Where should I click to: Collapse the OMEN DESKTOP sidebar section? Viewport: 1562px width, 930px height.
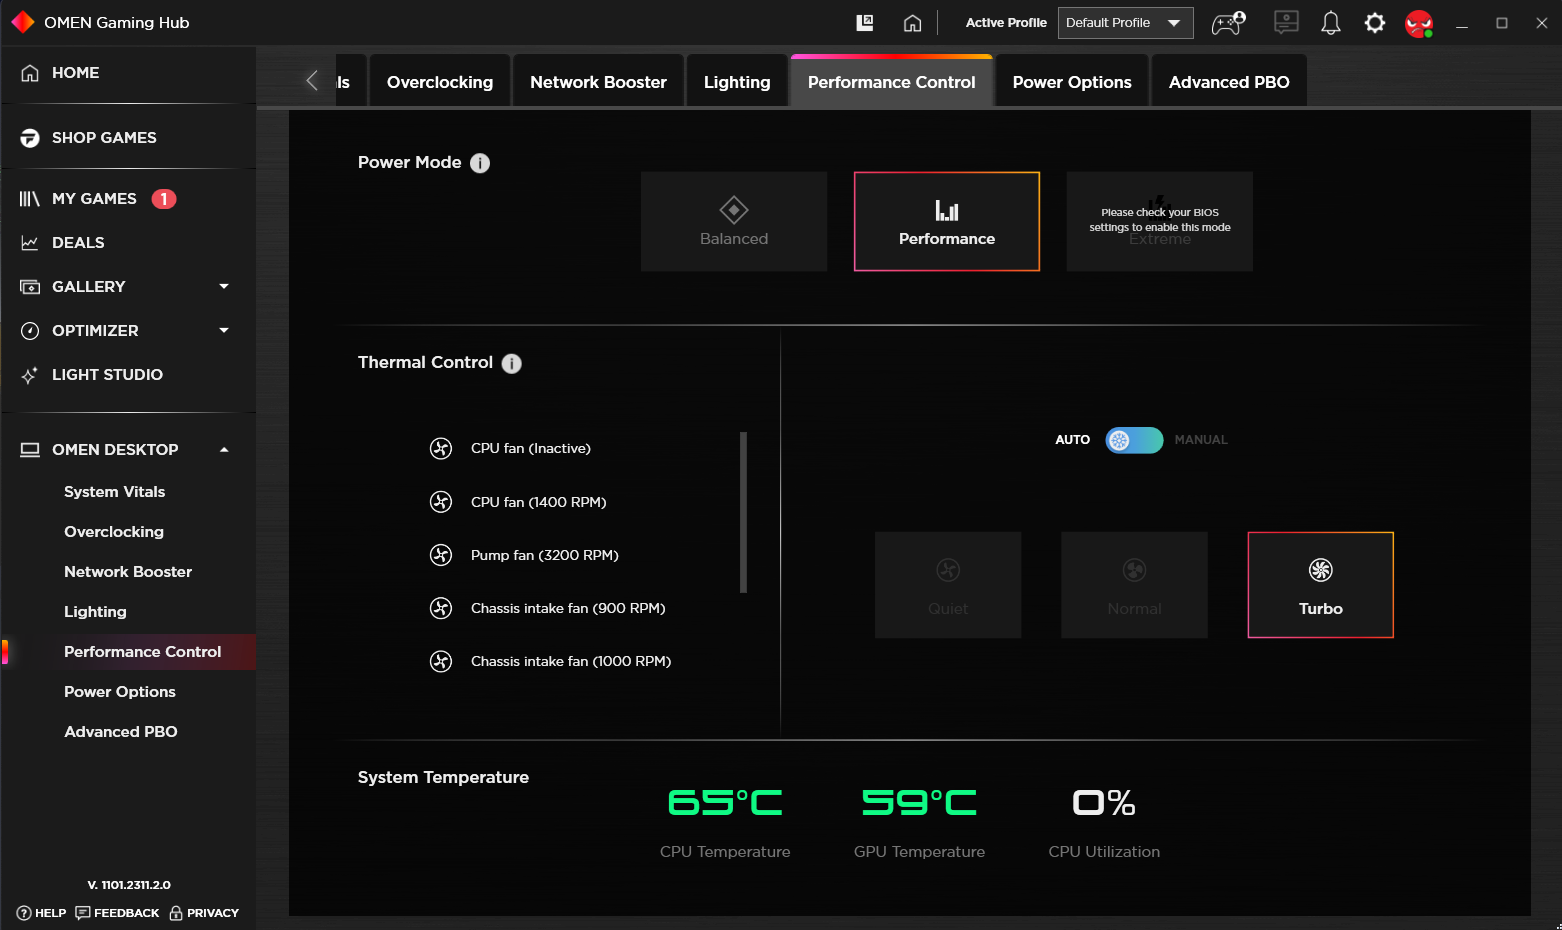click(224, 450)
